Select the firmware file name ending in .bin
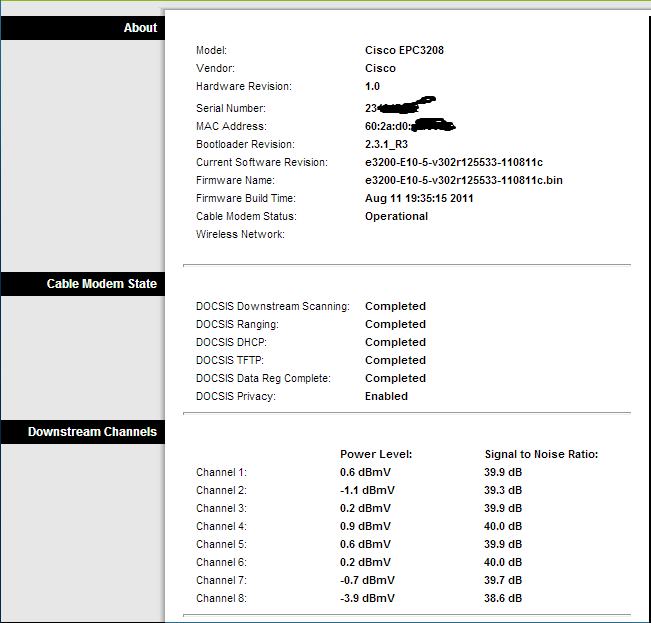The height and width of the screenshot is (623, 651). click(x=464, y=180)
